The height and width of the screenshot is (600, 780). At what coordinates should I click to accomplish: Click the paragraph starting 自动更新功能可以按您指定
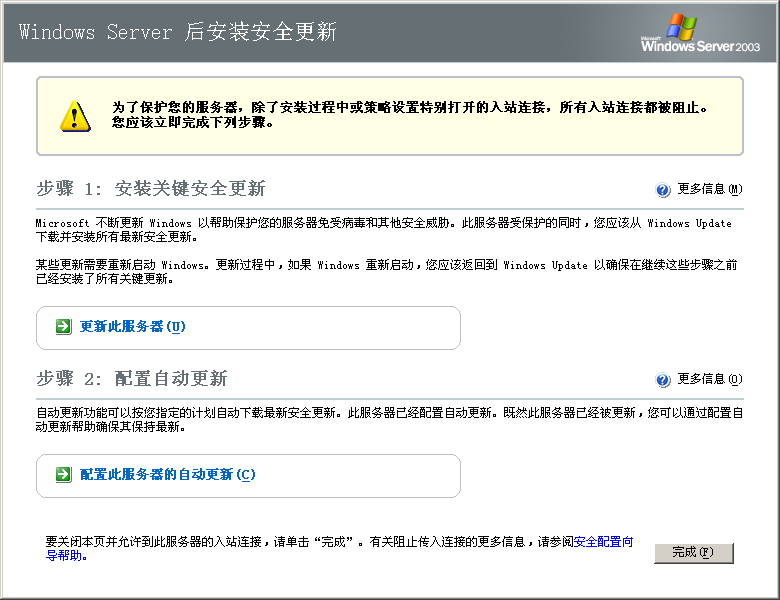tap(390, 419)
